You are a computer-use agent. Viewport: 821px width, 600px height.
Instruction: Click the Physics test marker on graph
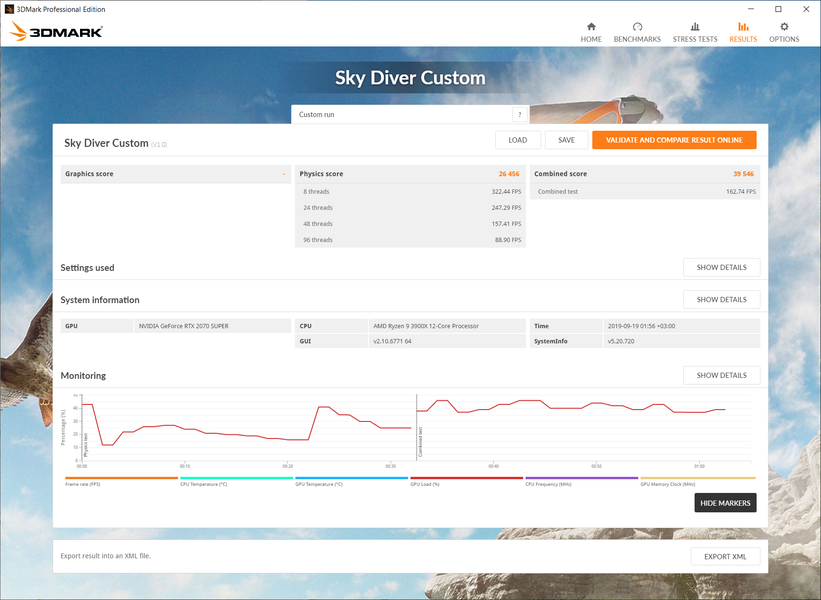click(x=86, y=445)
